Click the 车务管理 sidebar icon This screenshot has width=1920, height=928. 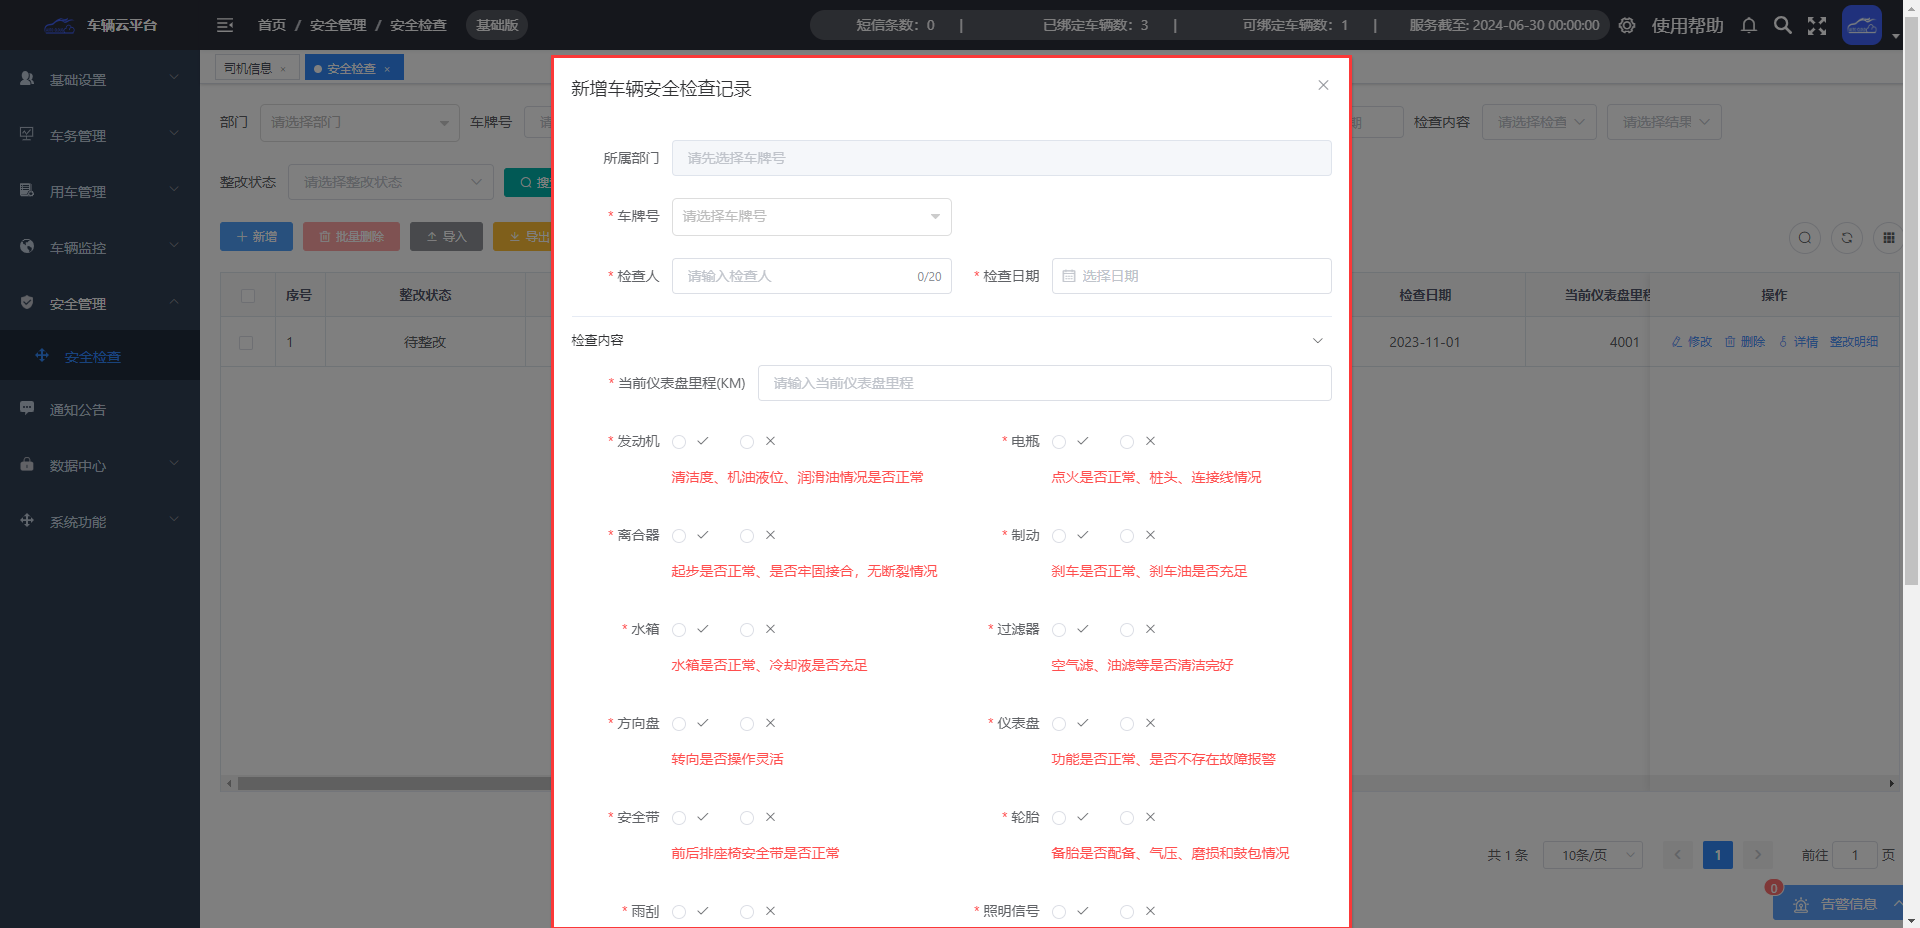tap(27, 134)
